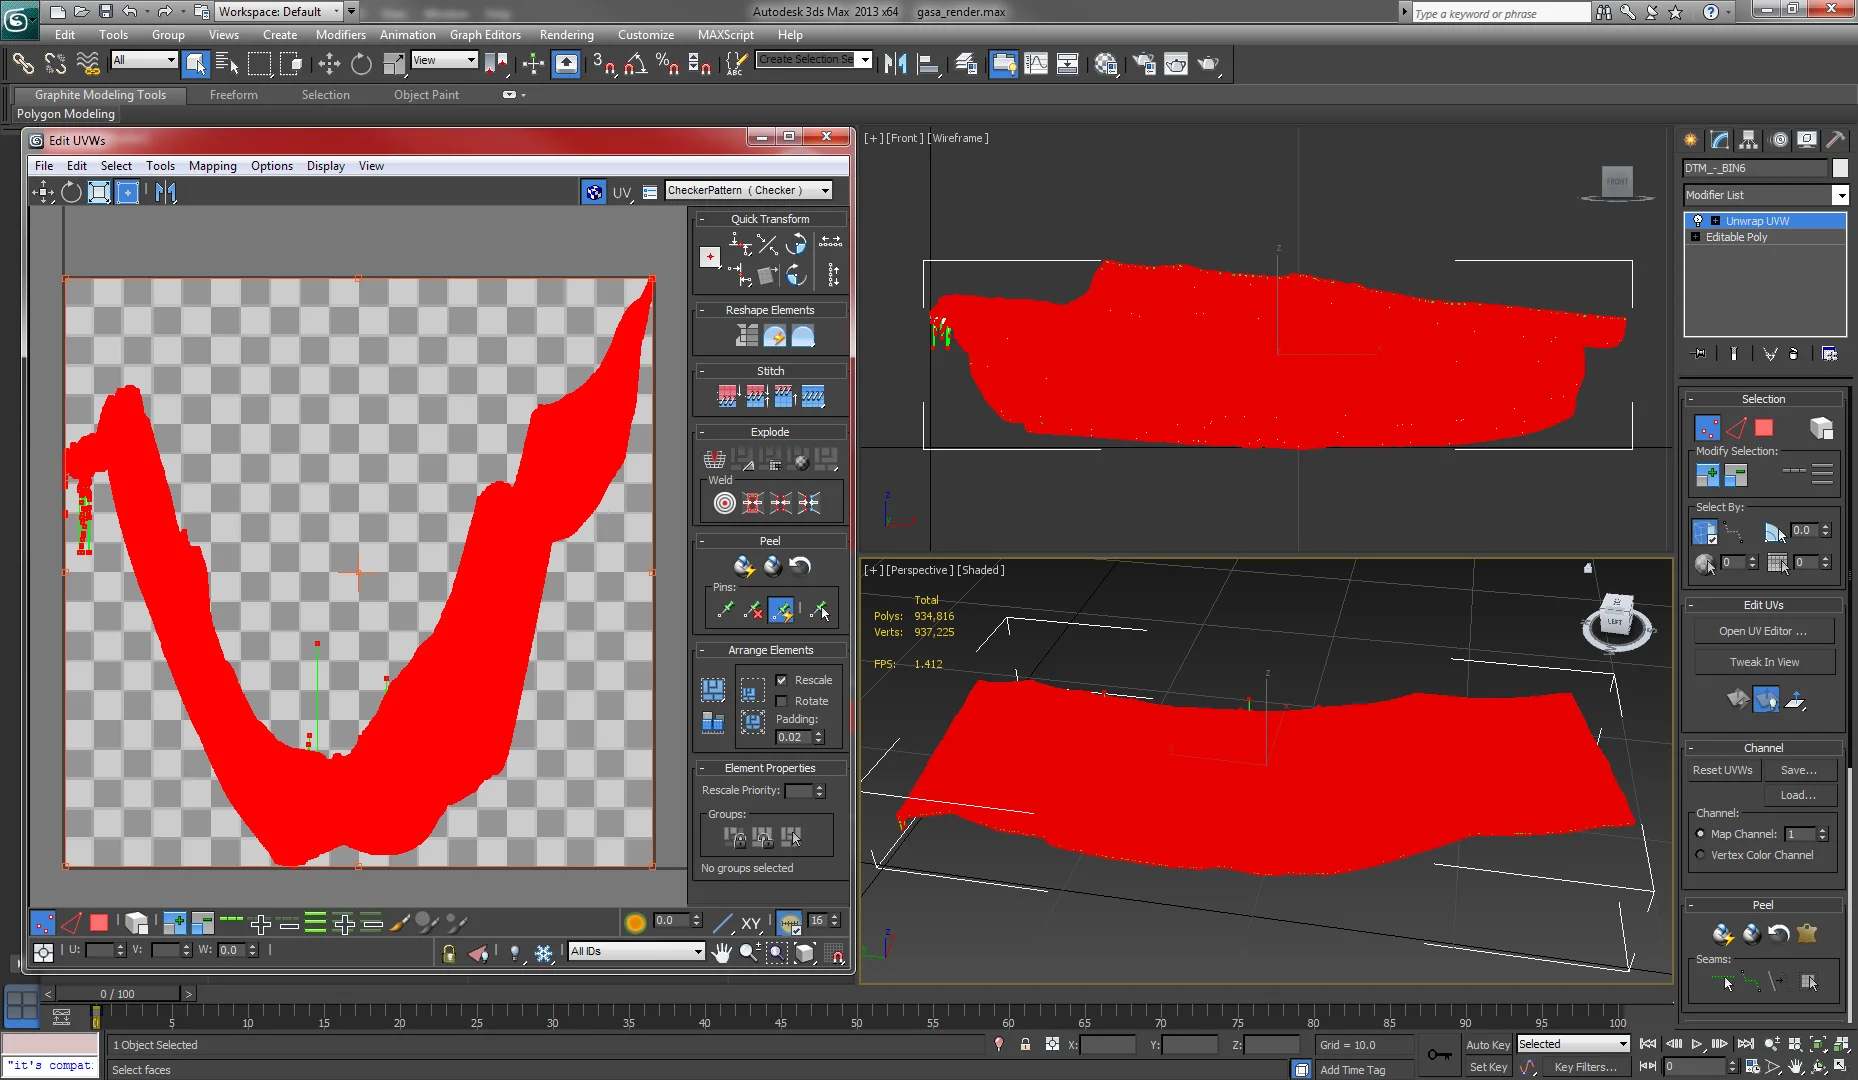Click the Save... button in Channel rollout
Viewport: 1858px width, 1080px height.
coord(1799,770)
